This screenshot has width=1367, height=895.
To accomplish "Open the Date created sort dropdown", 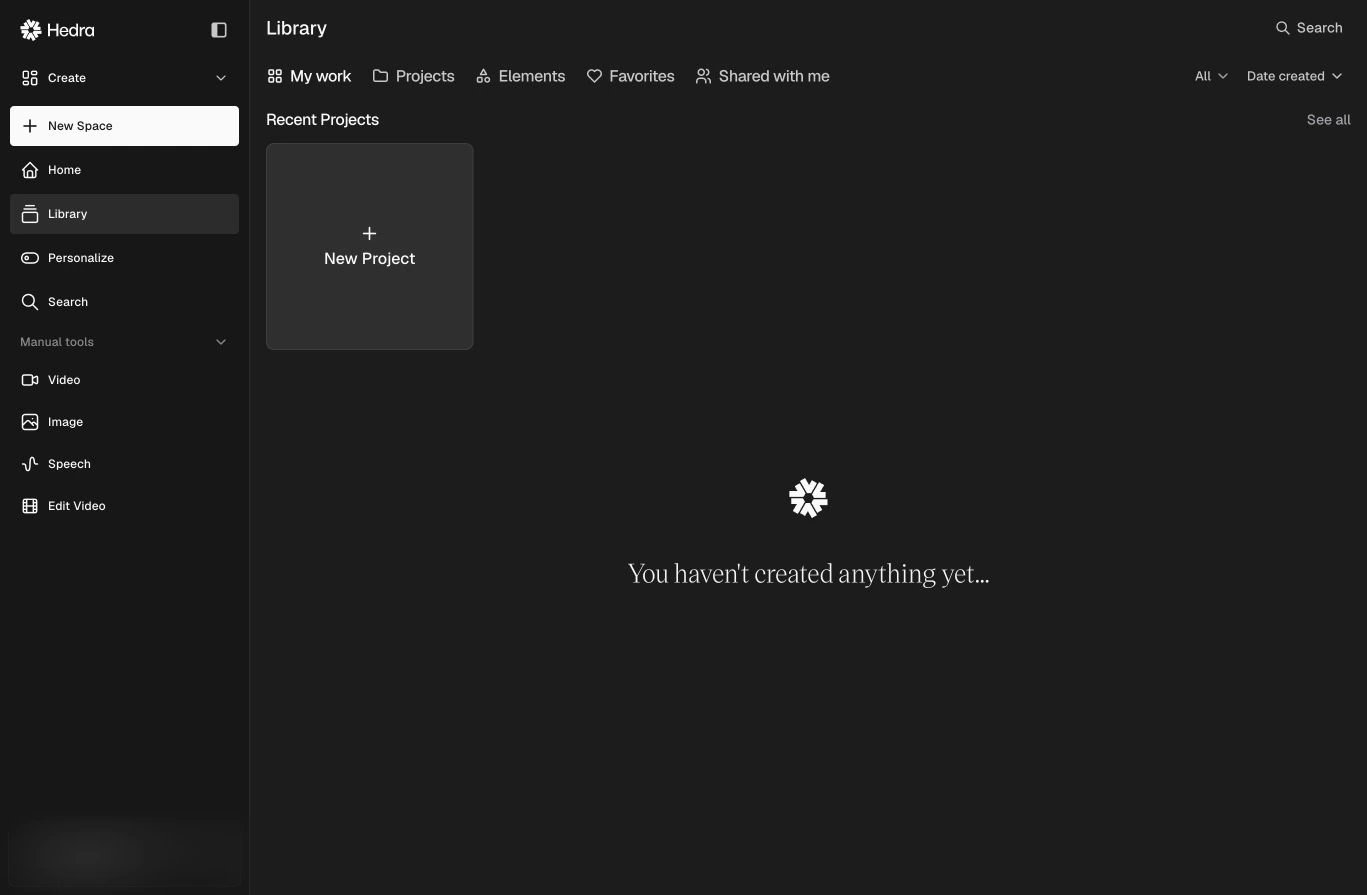I will coord(1294,76).
